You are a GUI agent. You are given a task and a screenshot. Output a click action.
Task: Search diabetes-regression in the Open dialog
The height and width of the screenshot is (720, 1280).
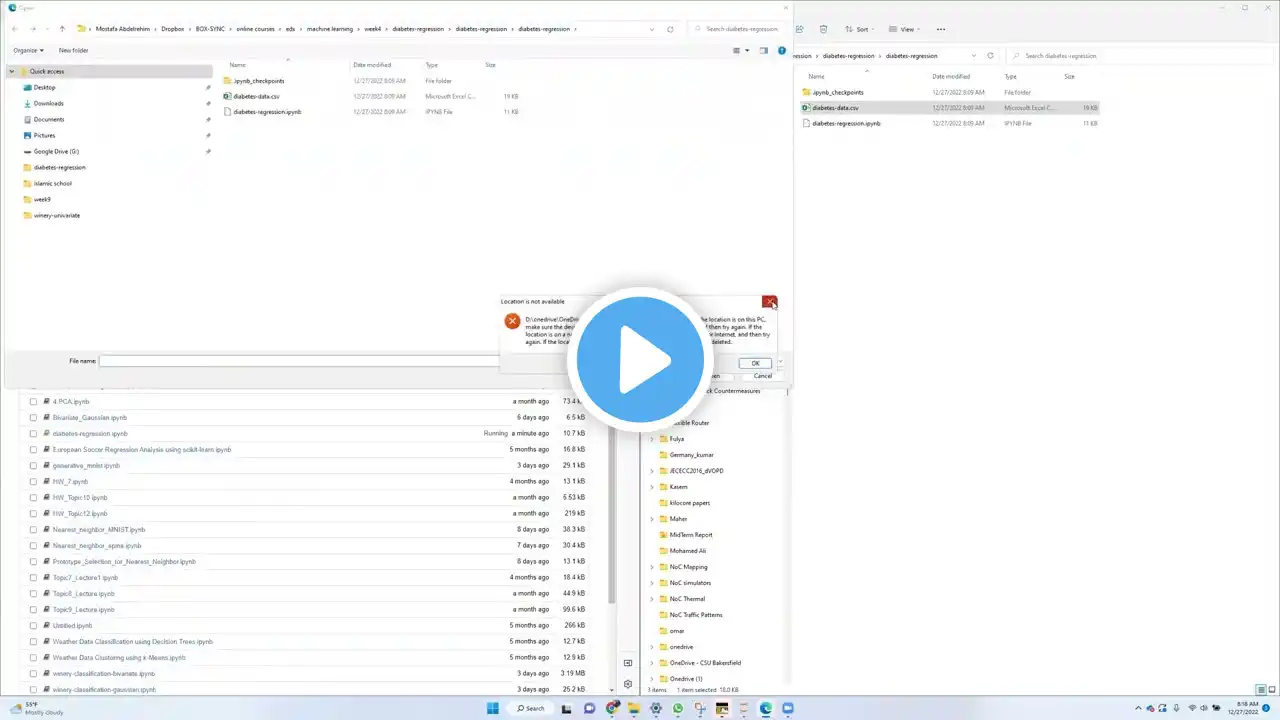click(741, 29)
